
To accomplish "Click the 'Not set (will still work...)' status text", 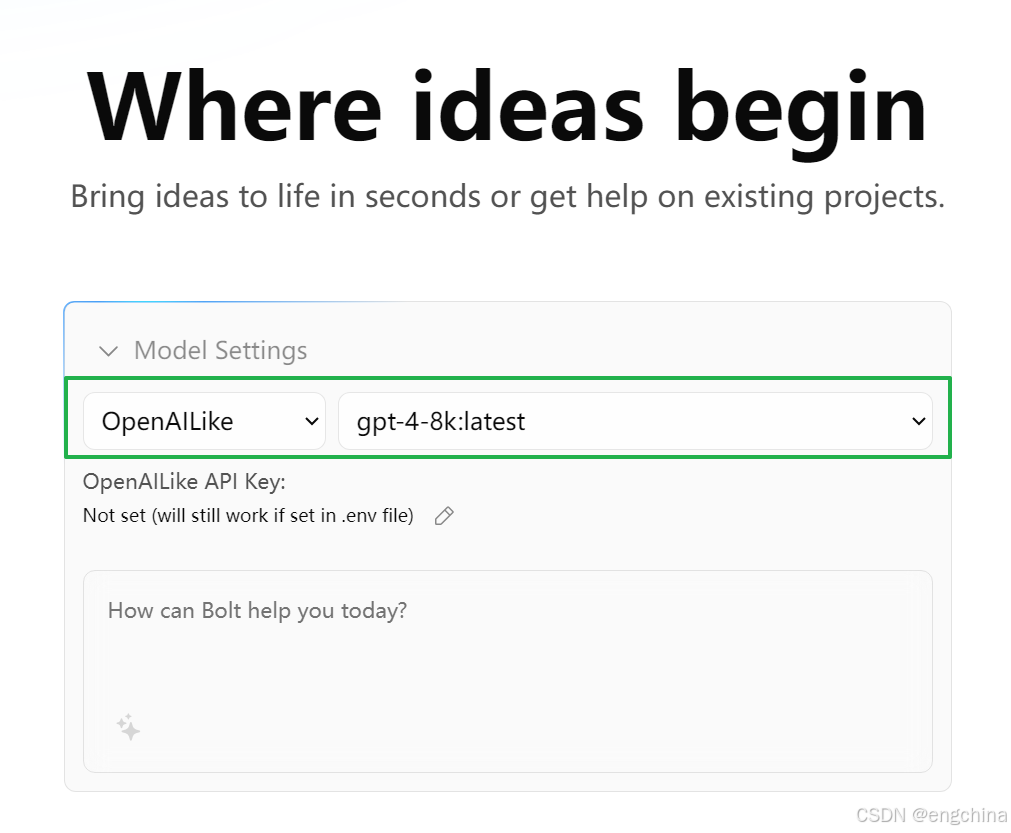I will click(248, 516).
